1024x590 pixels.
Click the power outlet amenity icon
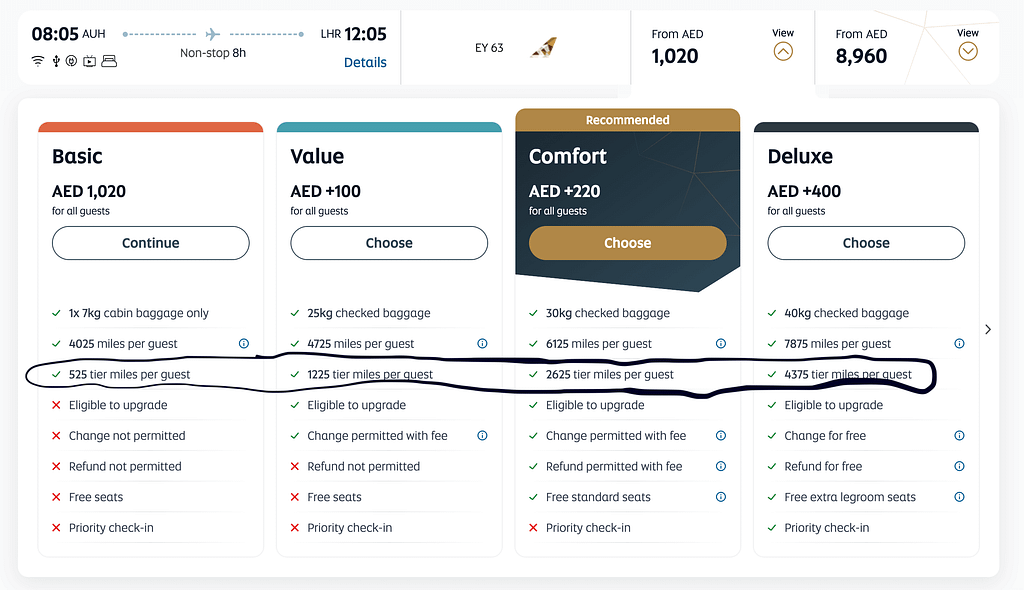tap(71, 60)
